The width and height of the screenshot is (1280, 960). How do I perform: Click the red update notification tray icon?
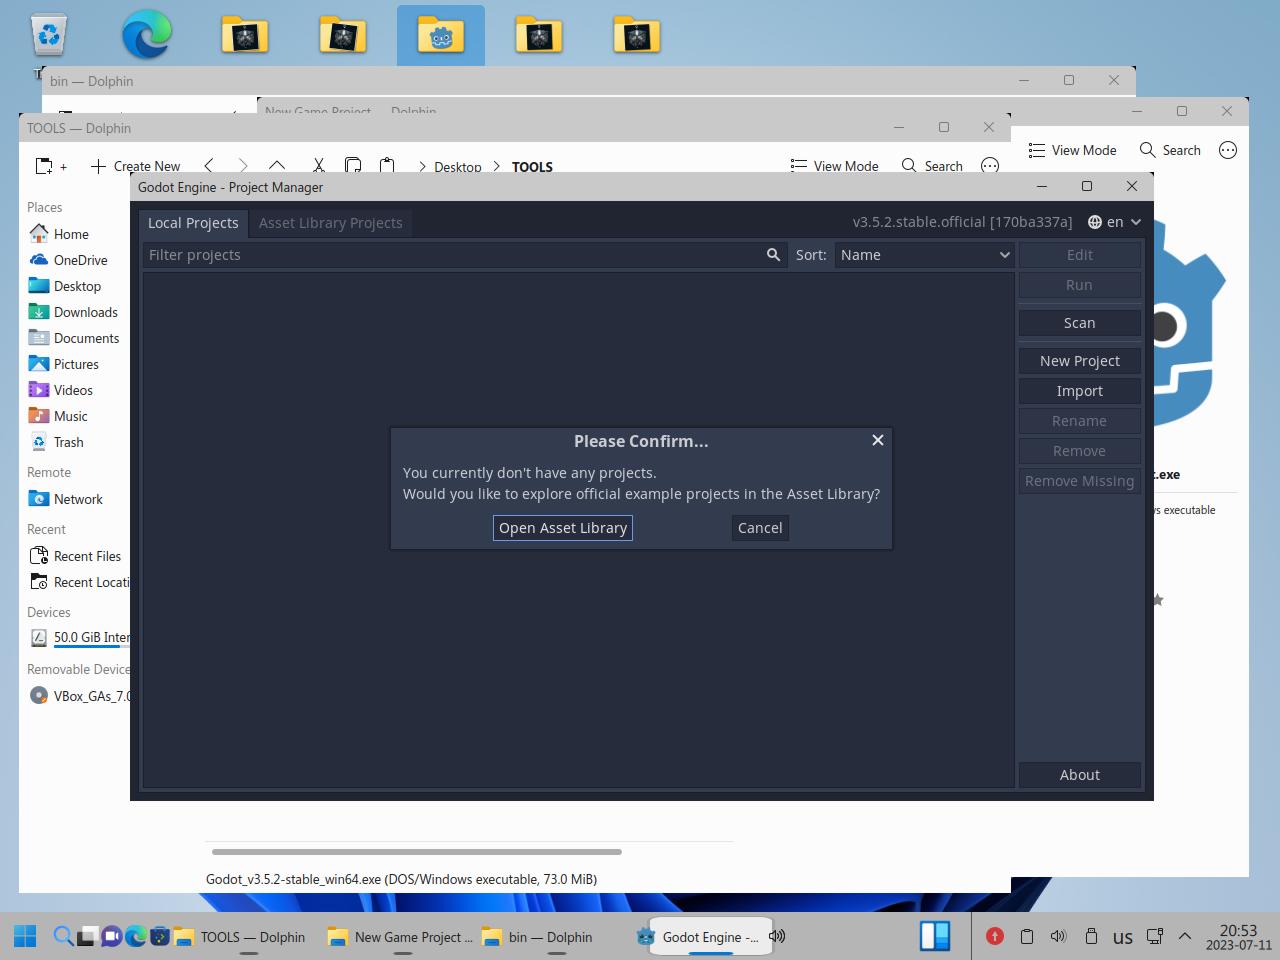[994, 936]
